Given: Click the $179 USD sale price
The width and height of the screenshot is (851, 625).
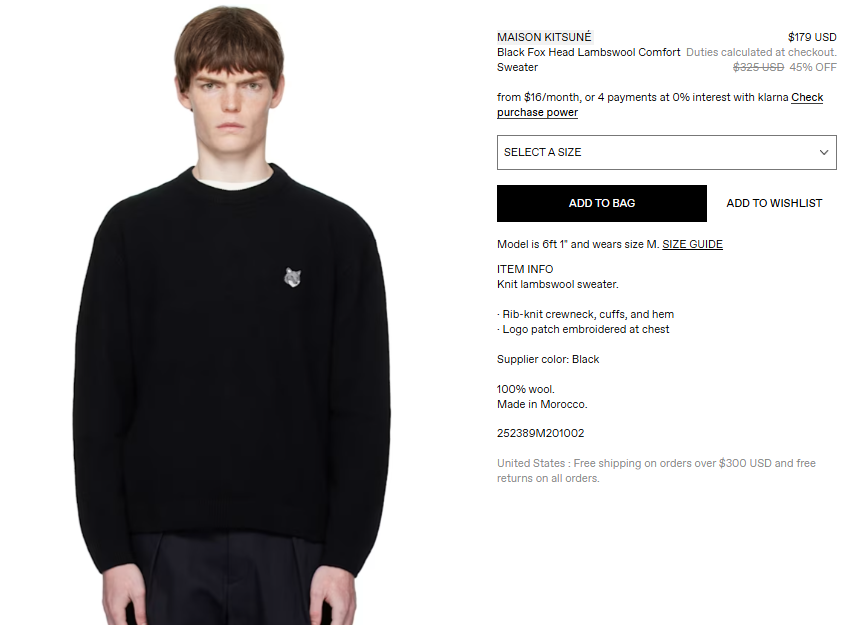Looking at the screenshot, I should (x=812, y=37).
